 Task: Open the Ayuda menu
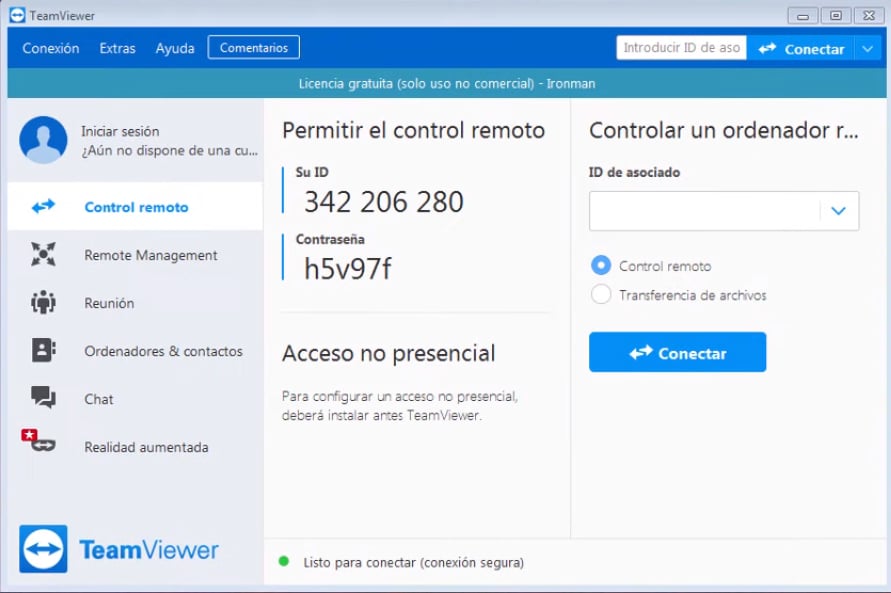(x=175, y=47)
